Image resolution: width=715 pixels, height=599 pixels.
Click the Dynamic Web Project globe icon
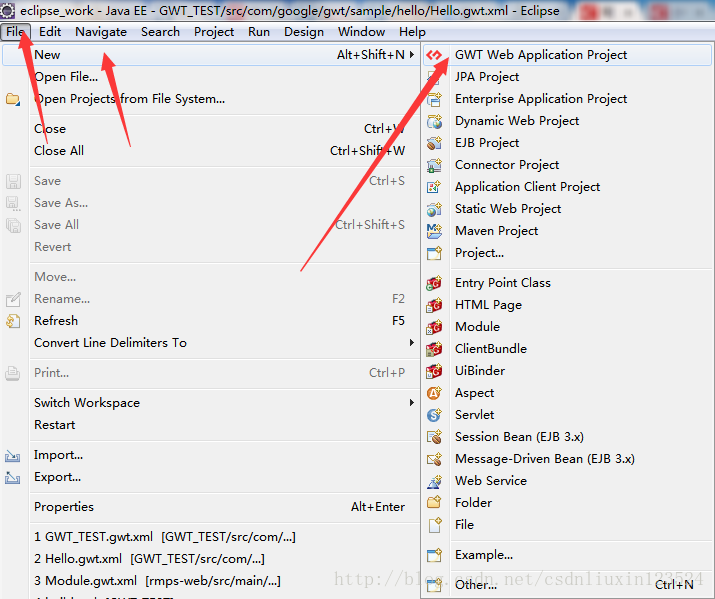click(x=434, y=121)
